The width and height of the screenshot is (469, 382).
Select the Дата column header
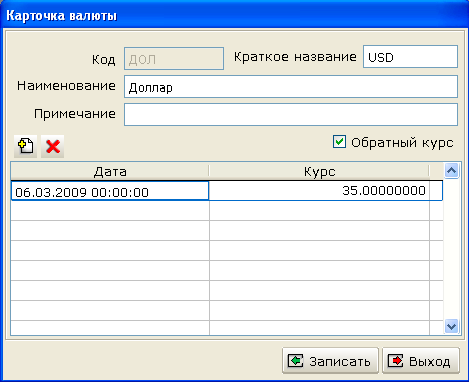click(110, 171)
